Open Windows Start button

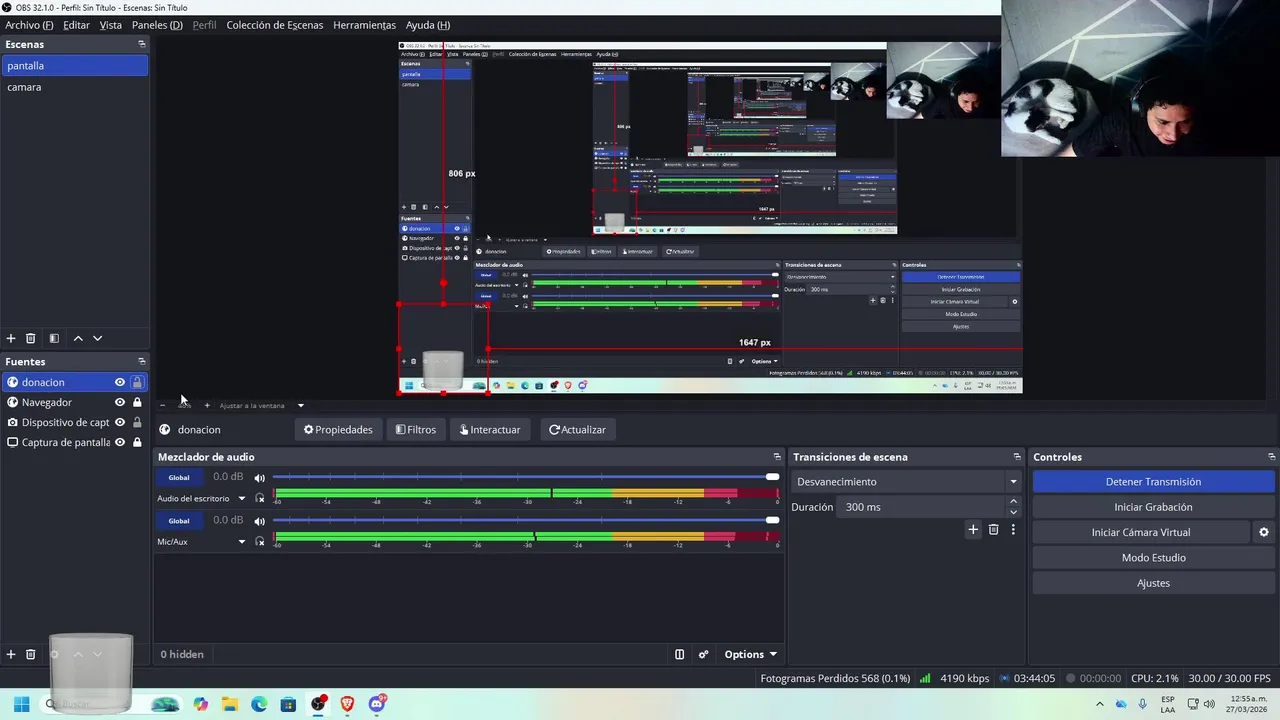21,704
